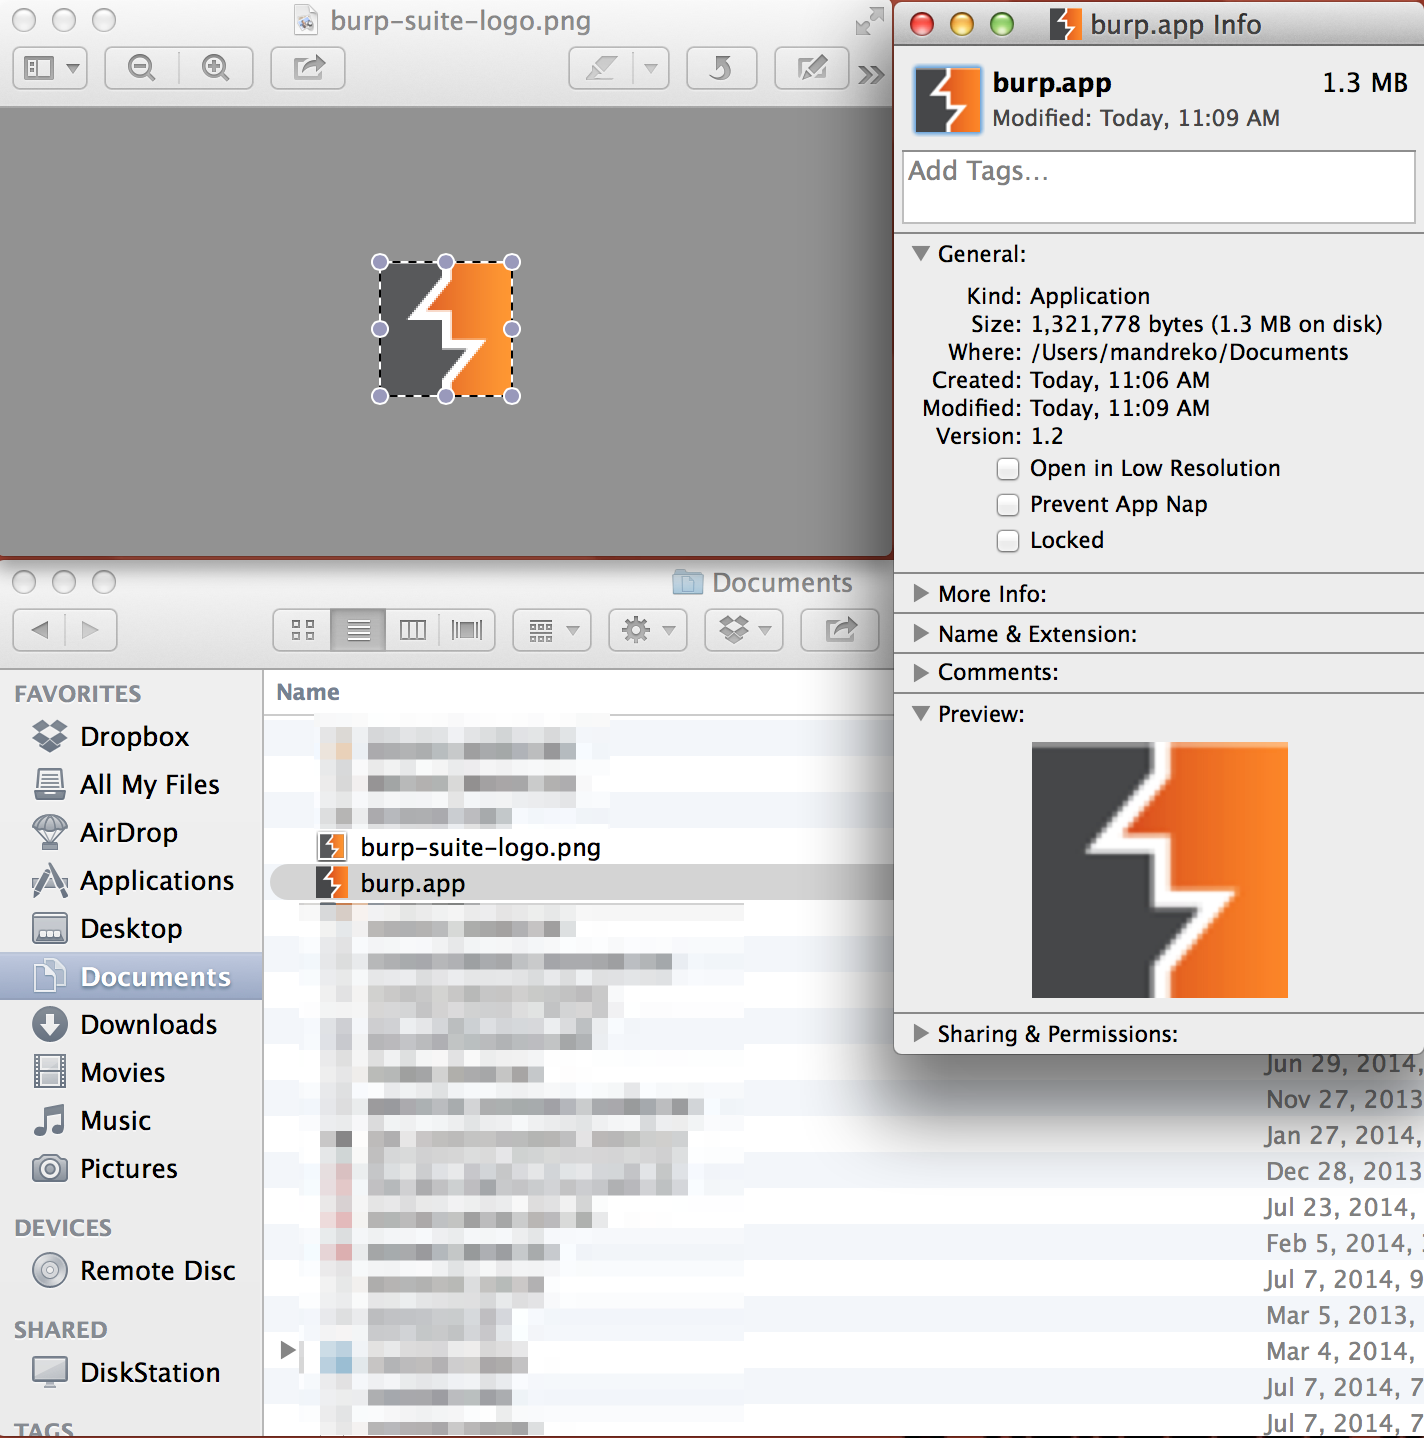Open the Dropbox toolbar menu
This screenshot has height=1438, width=1424.
point(744,630)
